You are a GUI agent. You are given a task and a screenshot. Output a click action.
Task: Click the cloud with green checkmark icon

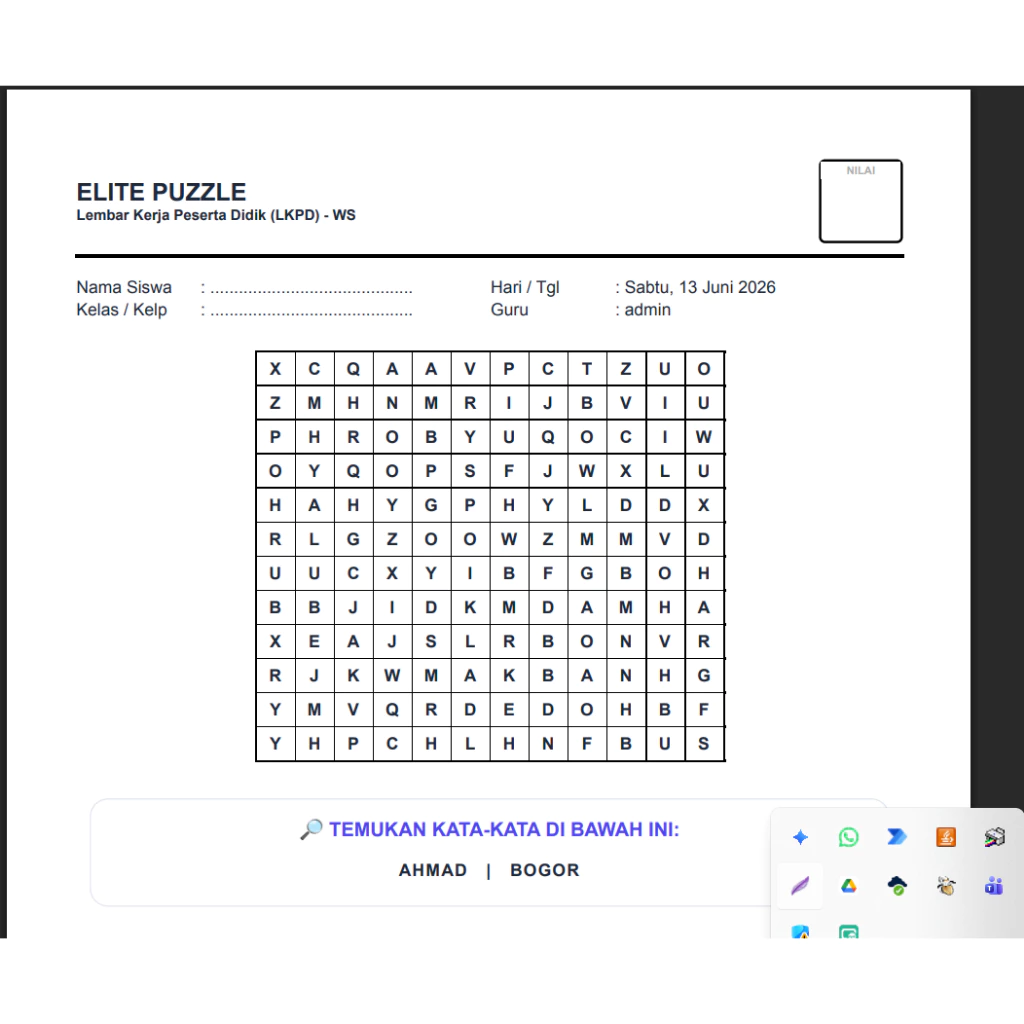pyautogui.click(x=897, y=886)
